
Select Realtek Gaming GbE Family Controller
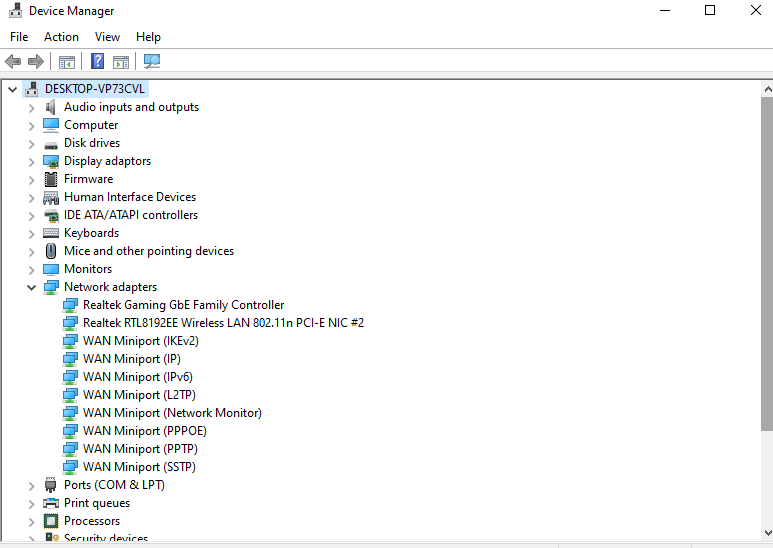point(183,305)
